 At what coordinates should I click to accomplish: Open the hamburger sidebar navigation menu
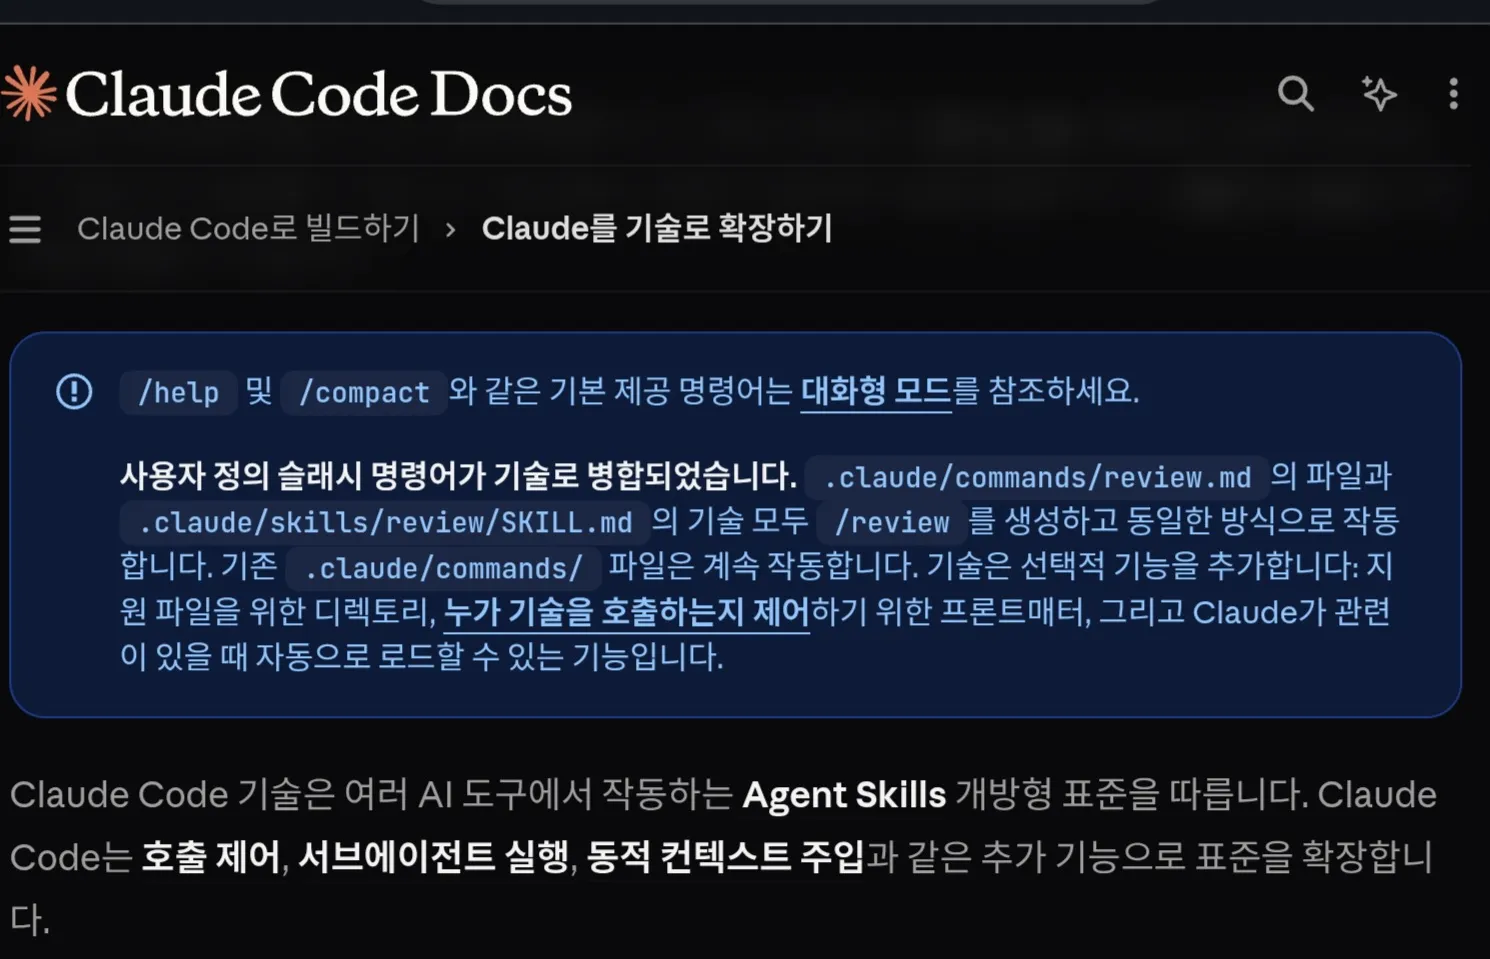(25, 229)
